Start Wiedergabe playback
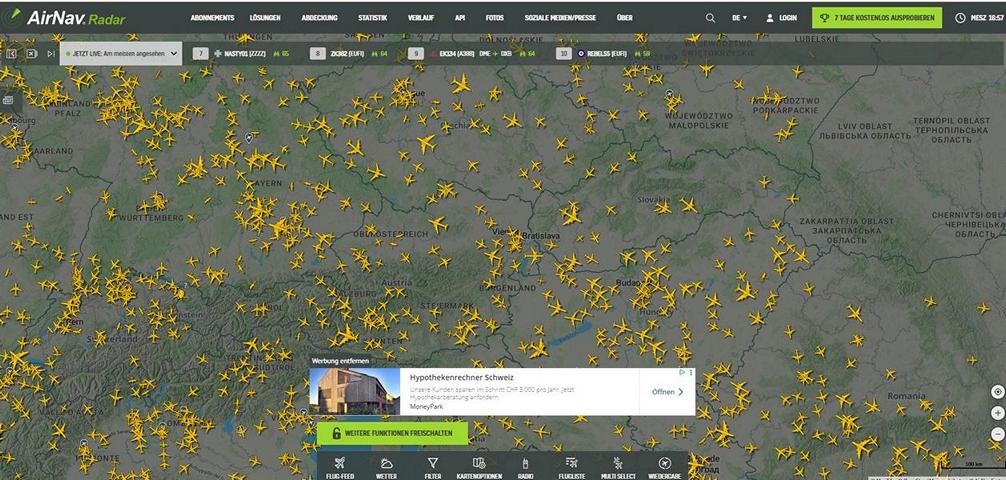This screenshot has height=480, width=1006. 664,467
